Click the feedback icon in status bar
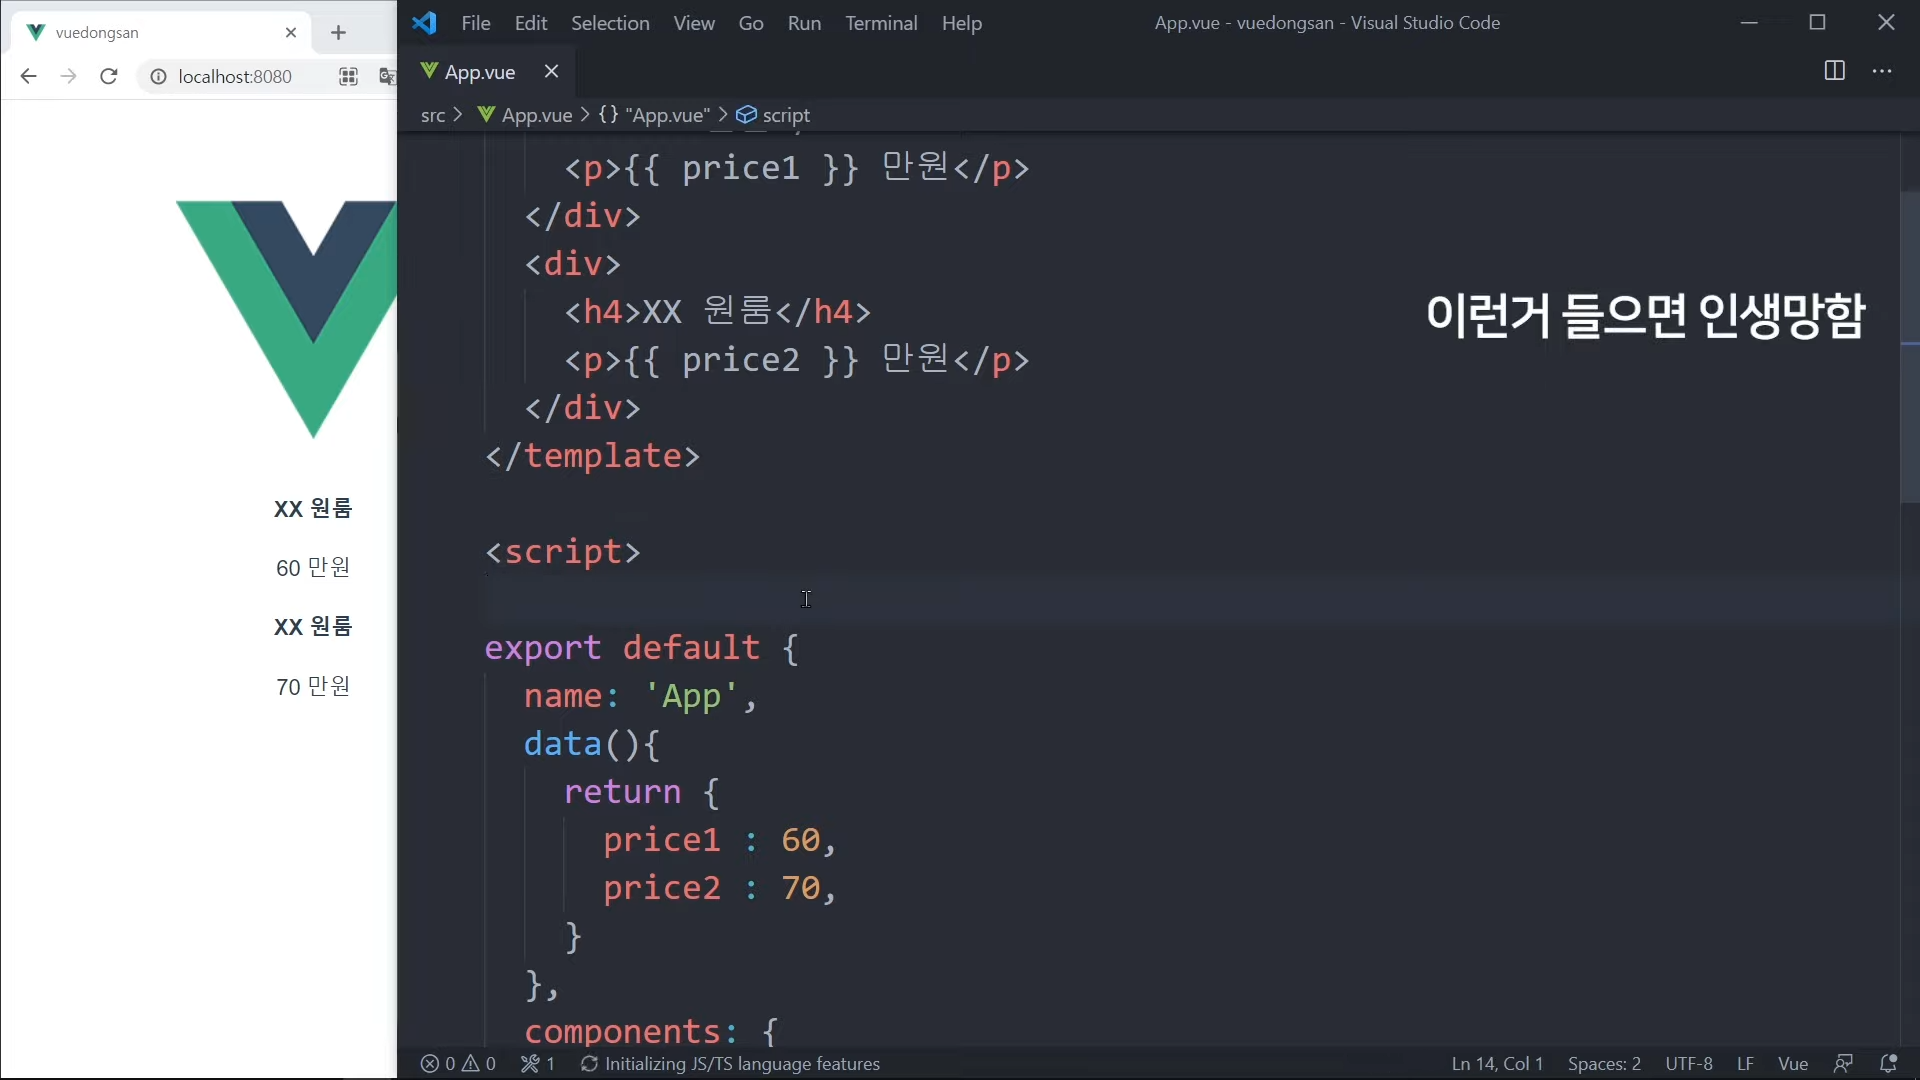 (x=1843, y=1064)
